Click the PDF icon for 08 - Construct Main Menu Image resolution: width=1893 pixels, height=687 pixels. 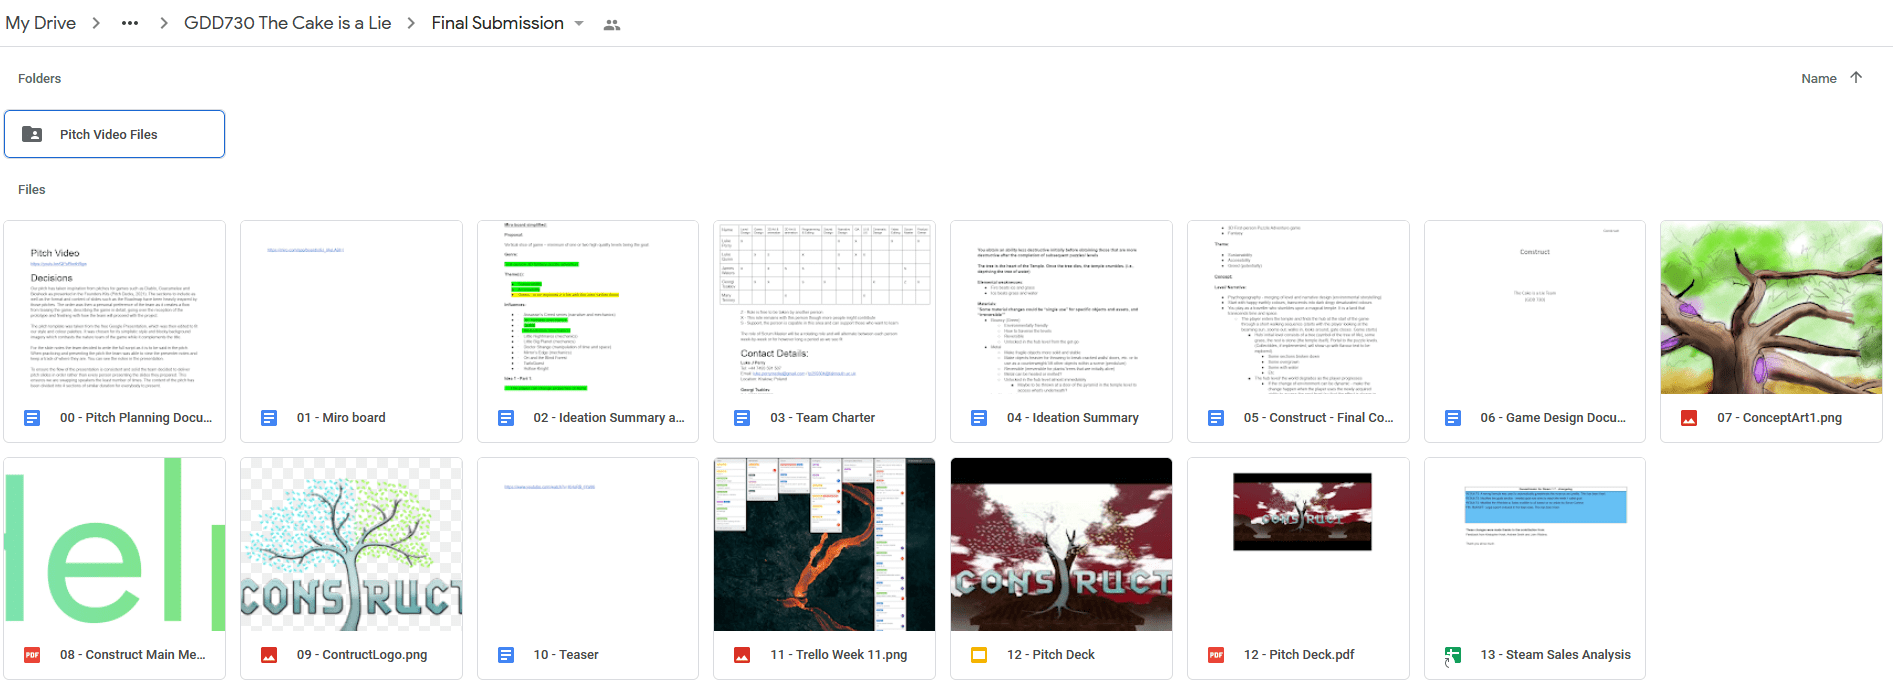click(32, 655)
